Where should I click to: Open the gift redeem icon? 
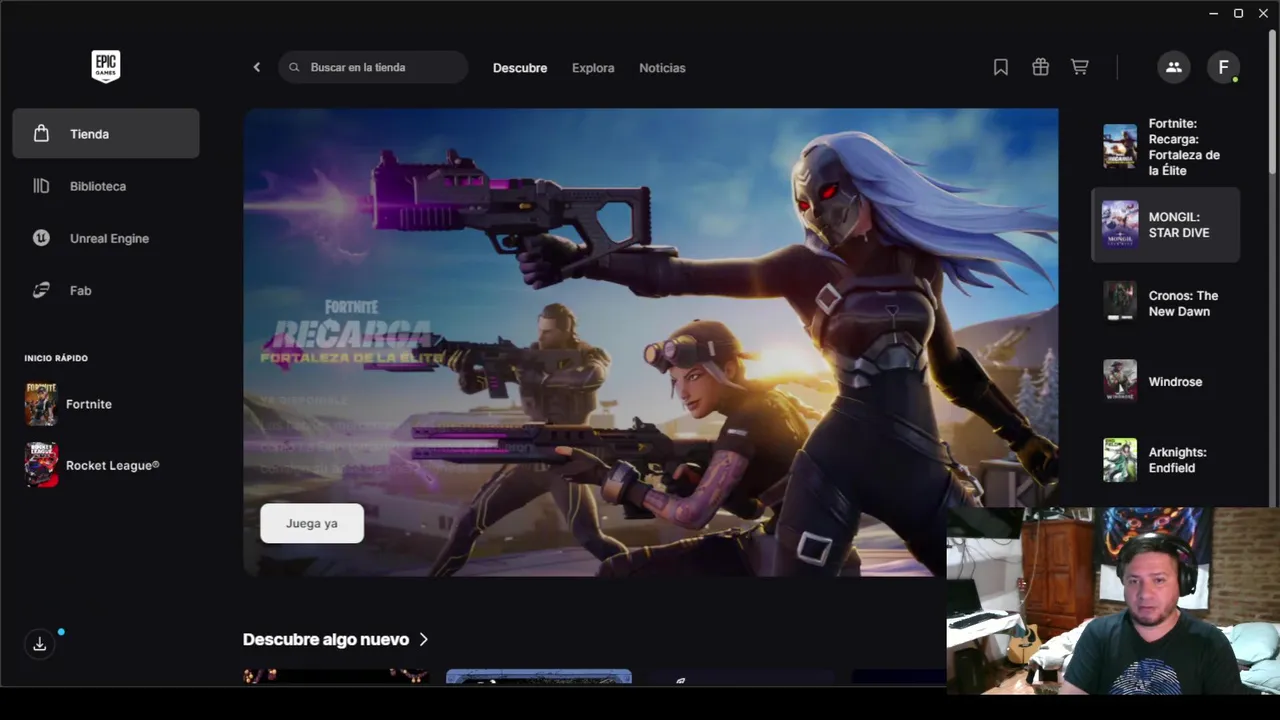(x=1041, y=67)
